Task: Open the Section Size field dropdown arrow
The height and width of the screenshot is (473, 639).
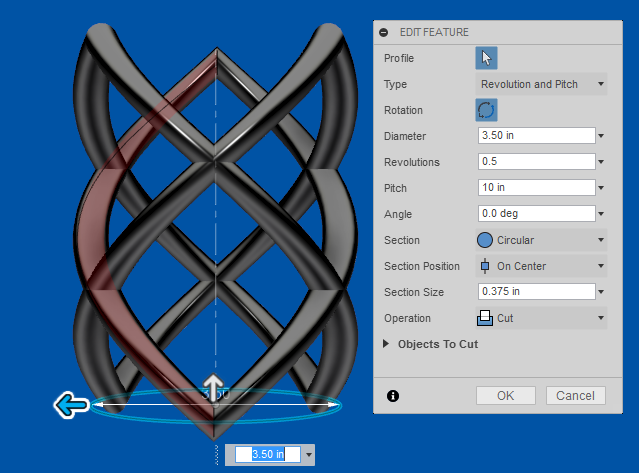Action: tap(601, 292)
